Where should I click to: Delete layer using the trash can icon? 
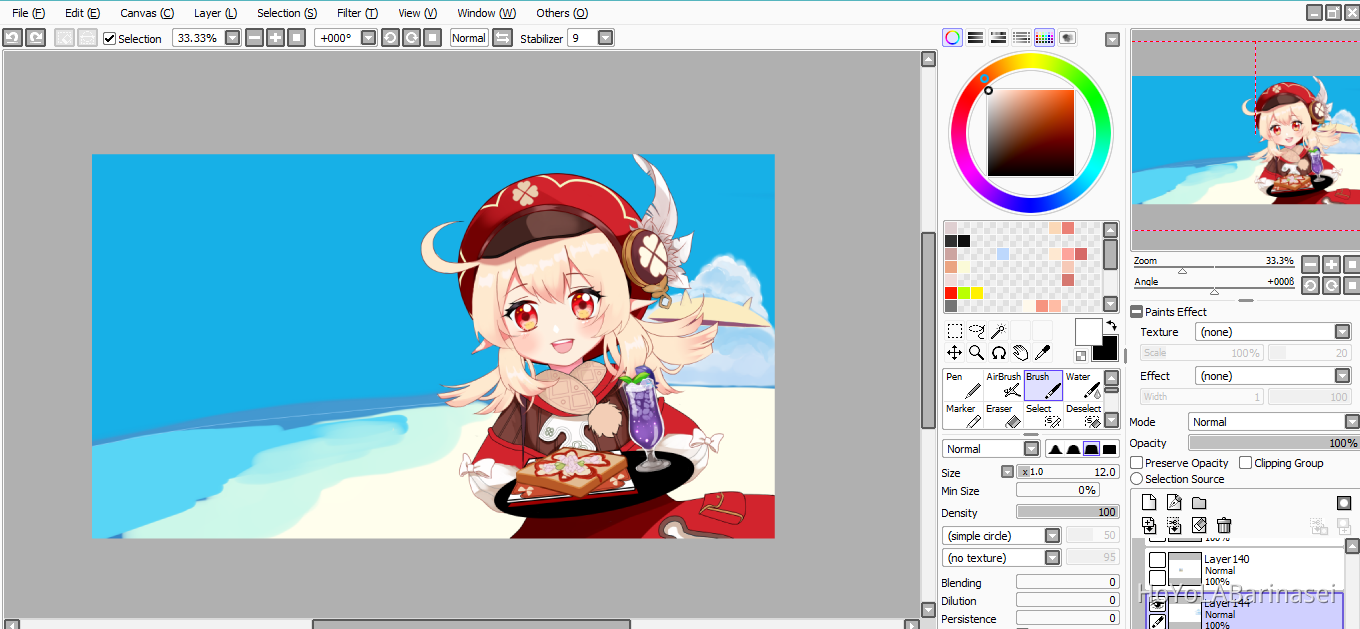point(1224,525)
